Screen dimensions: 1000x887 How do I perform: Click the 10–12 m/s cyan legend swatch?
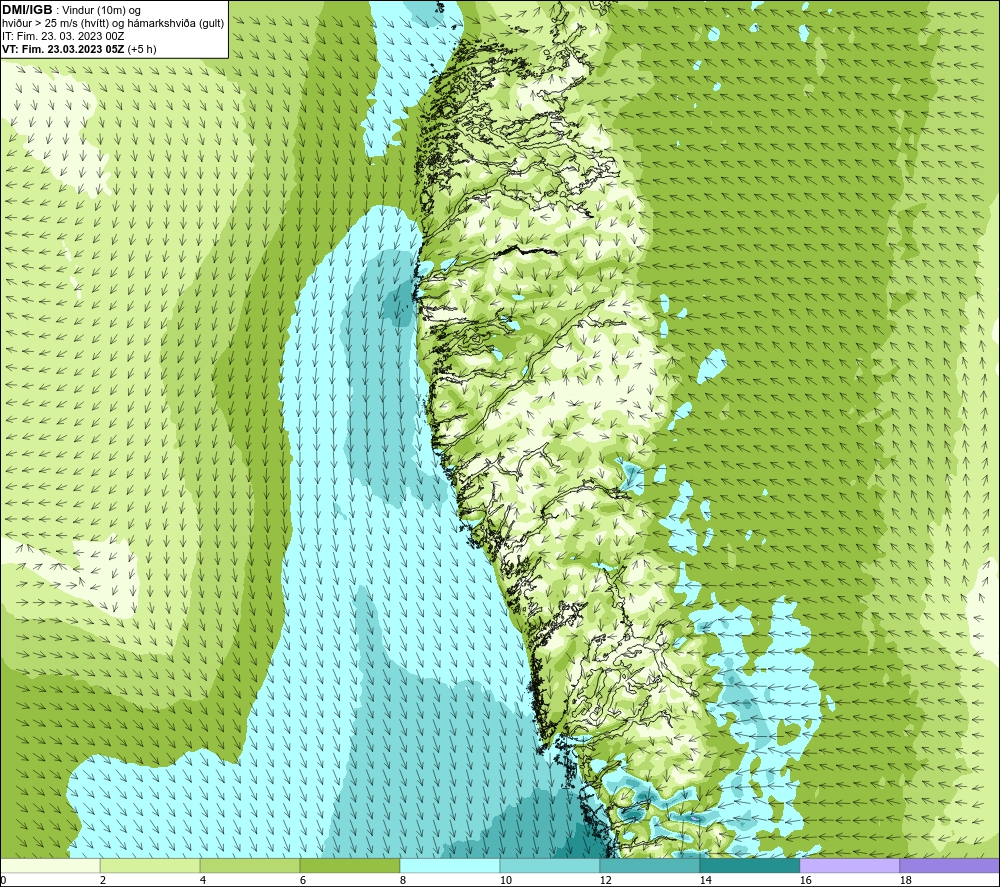coord(550,866)
